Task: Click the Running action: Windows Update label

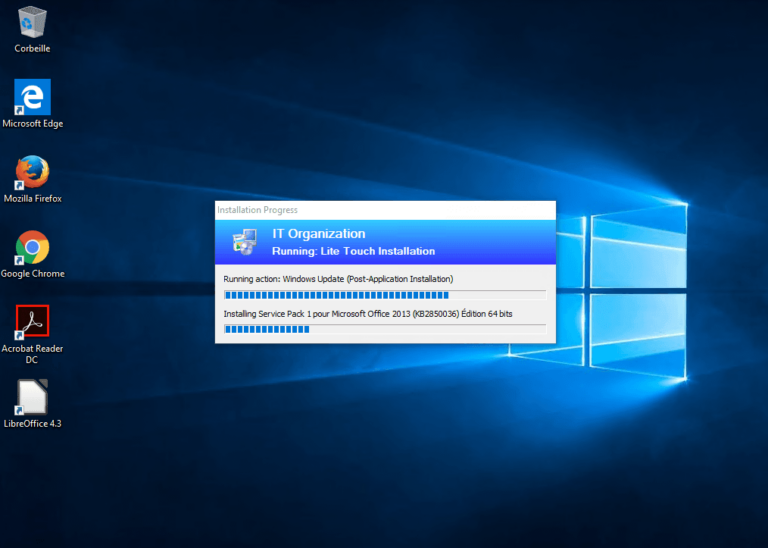Action: point(338,279)
